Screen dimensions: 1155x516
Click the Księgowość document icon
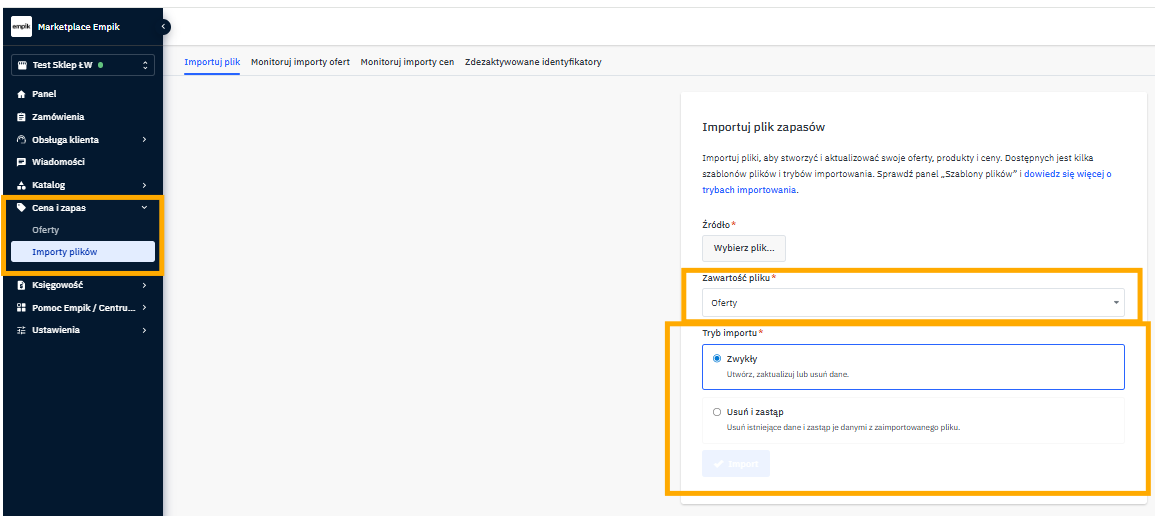(21, 285)
